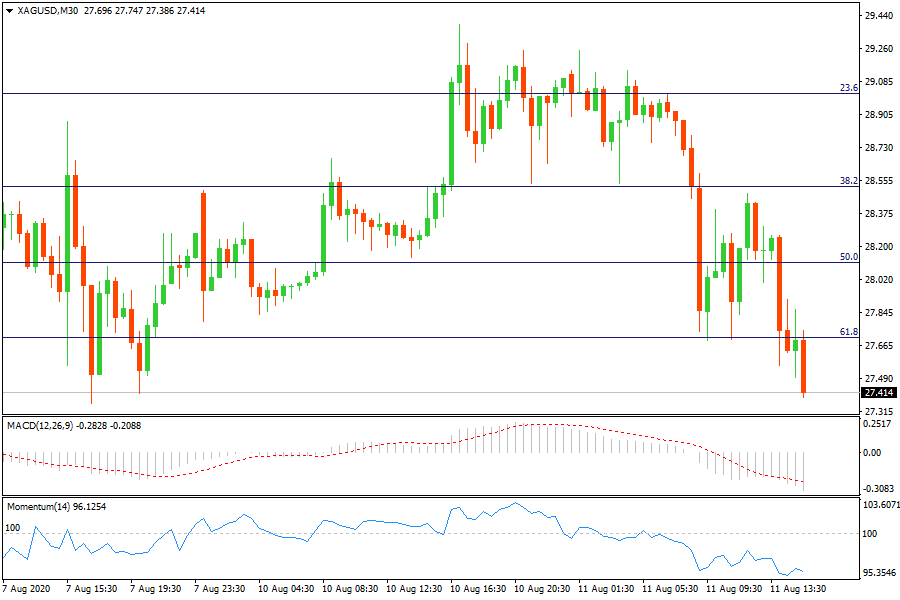This screenshot has width=900, height=600.
Task: Click the 103.6071 Momentum scale value
Action: click(x=878, y=506)
